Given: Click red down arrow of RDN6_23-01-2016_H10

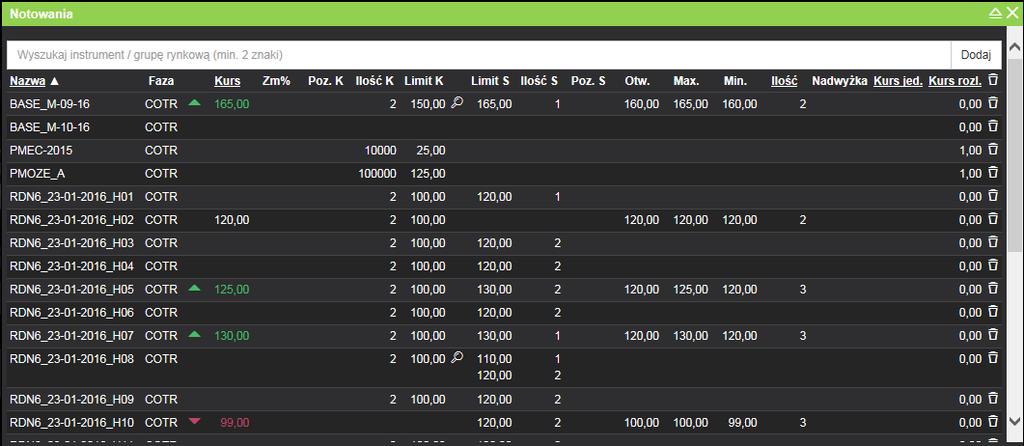Looking at the screenshot, I should coord(195,422).
